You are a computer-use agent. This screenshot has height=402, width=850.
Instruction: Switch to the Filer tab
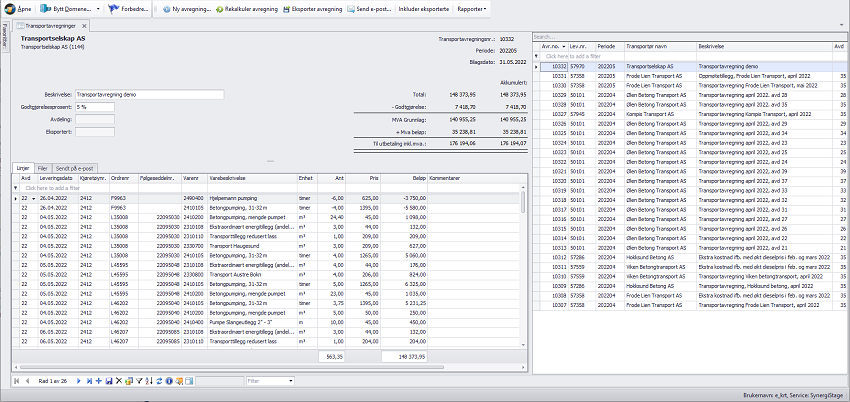[42, 169]
